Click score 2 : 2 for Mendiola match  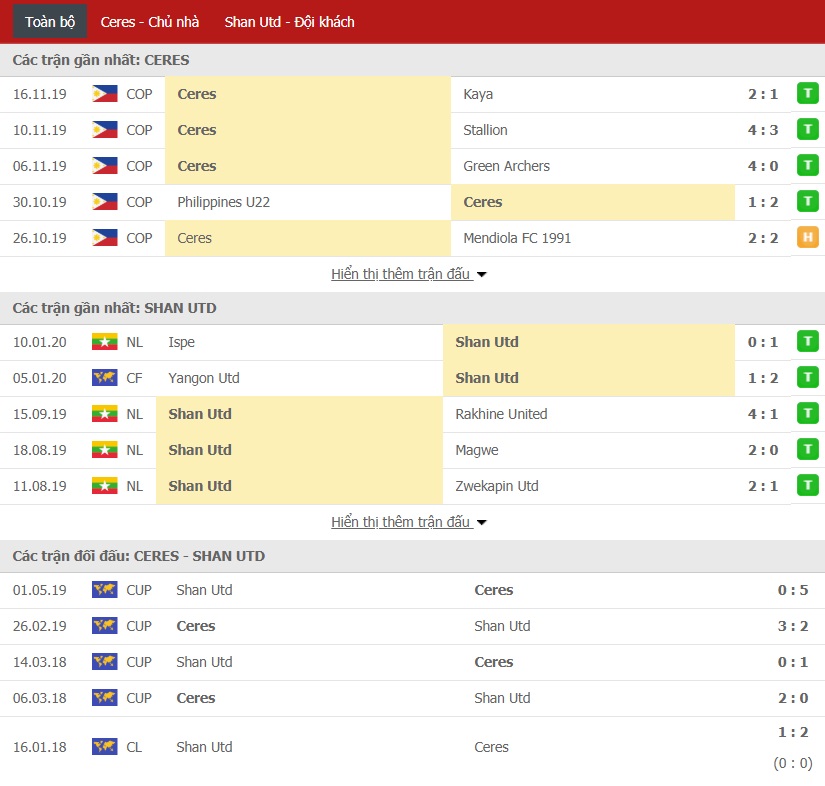click(763, 238)
